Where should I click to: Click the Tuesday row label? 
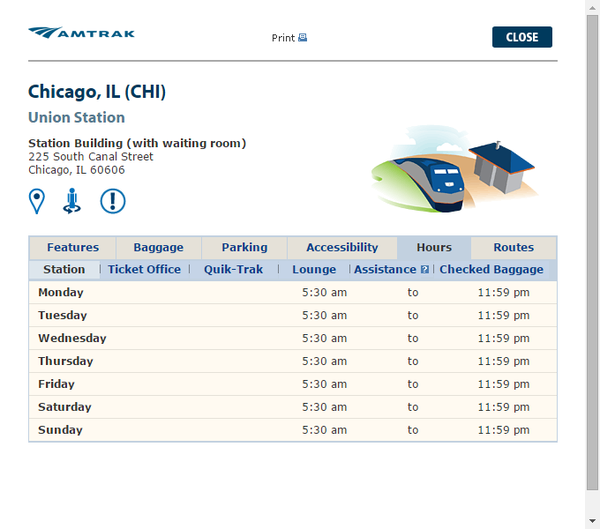pyautogui.click(x=62, y=315)
